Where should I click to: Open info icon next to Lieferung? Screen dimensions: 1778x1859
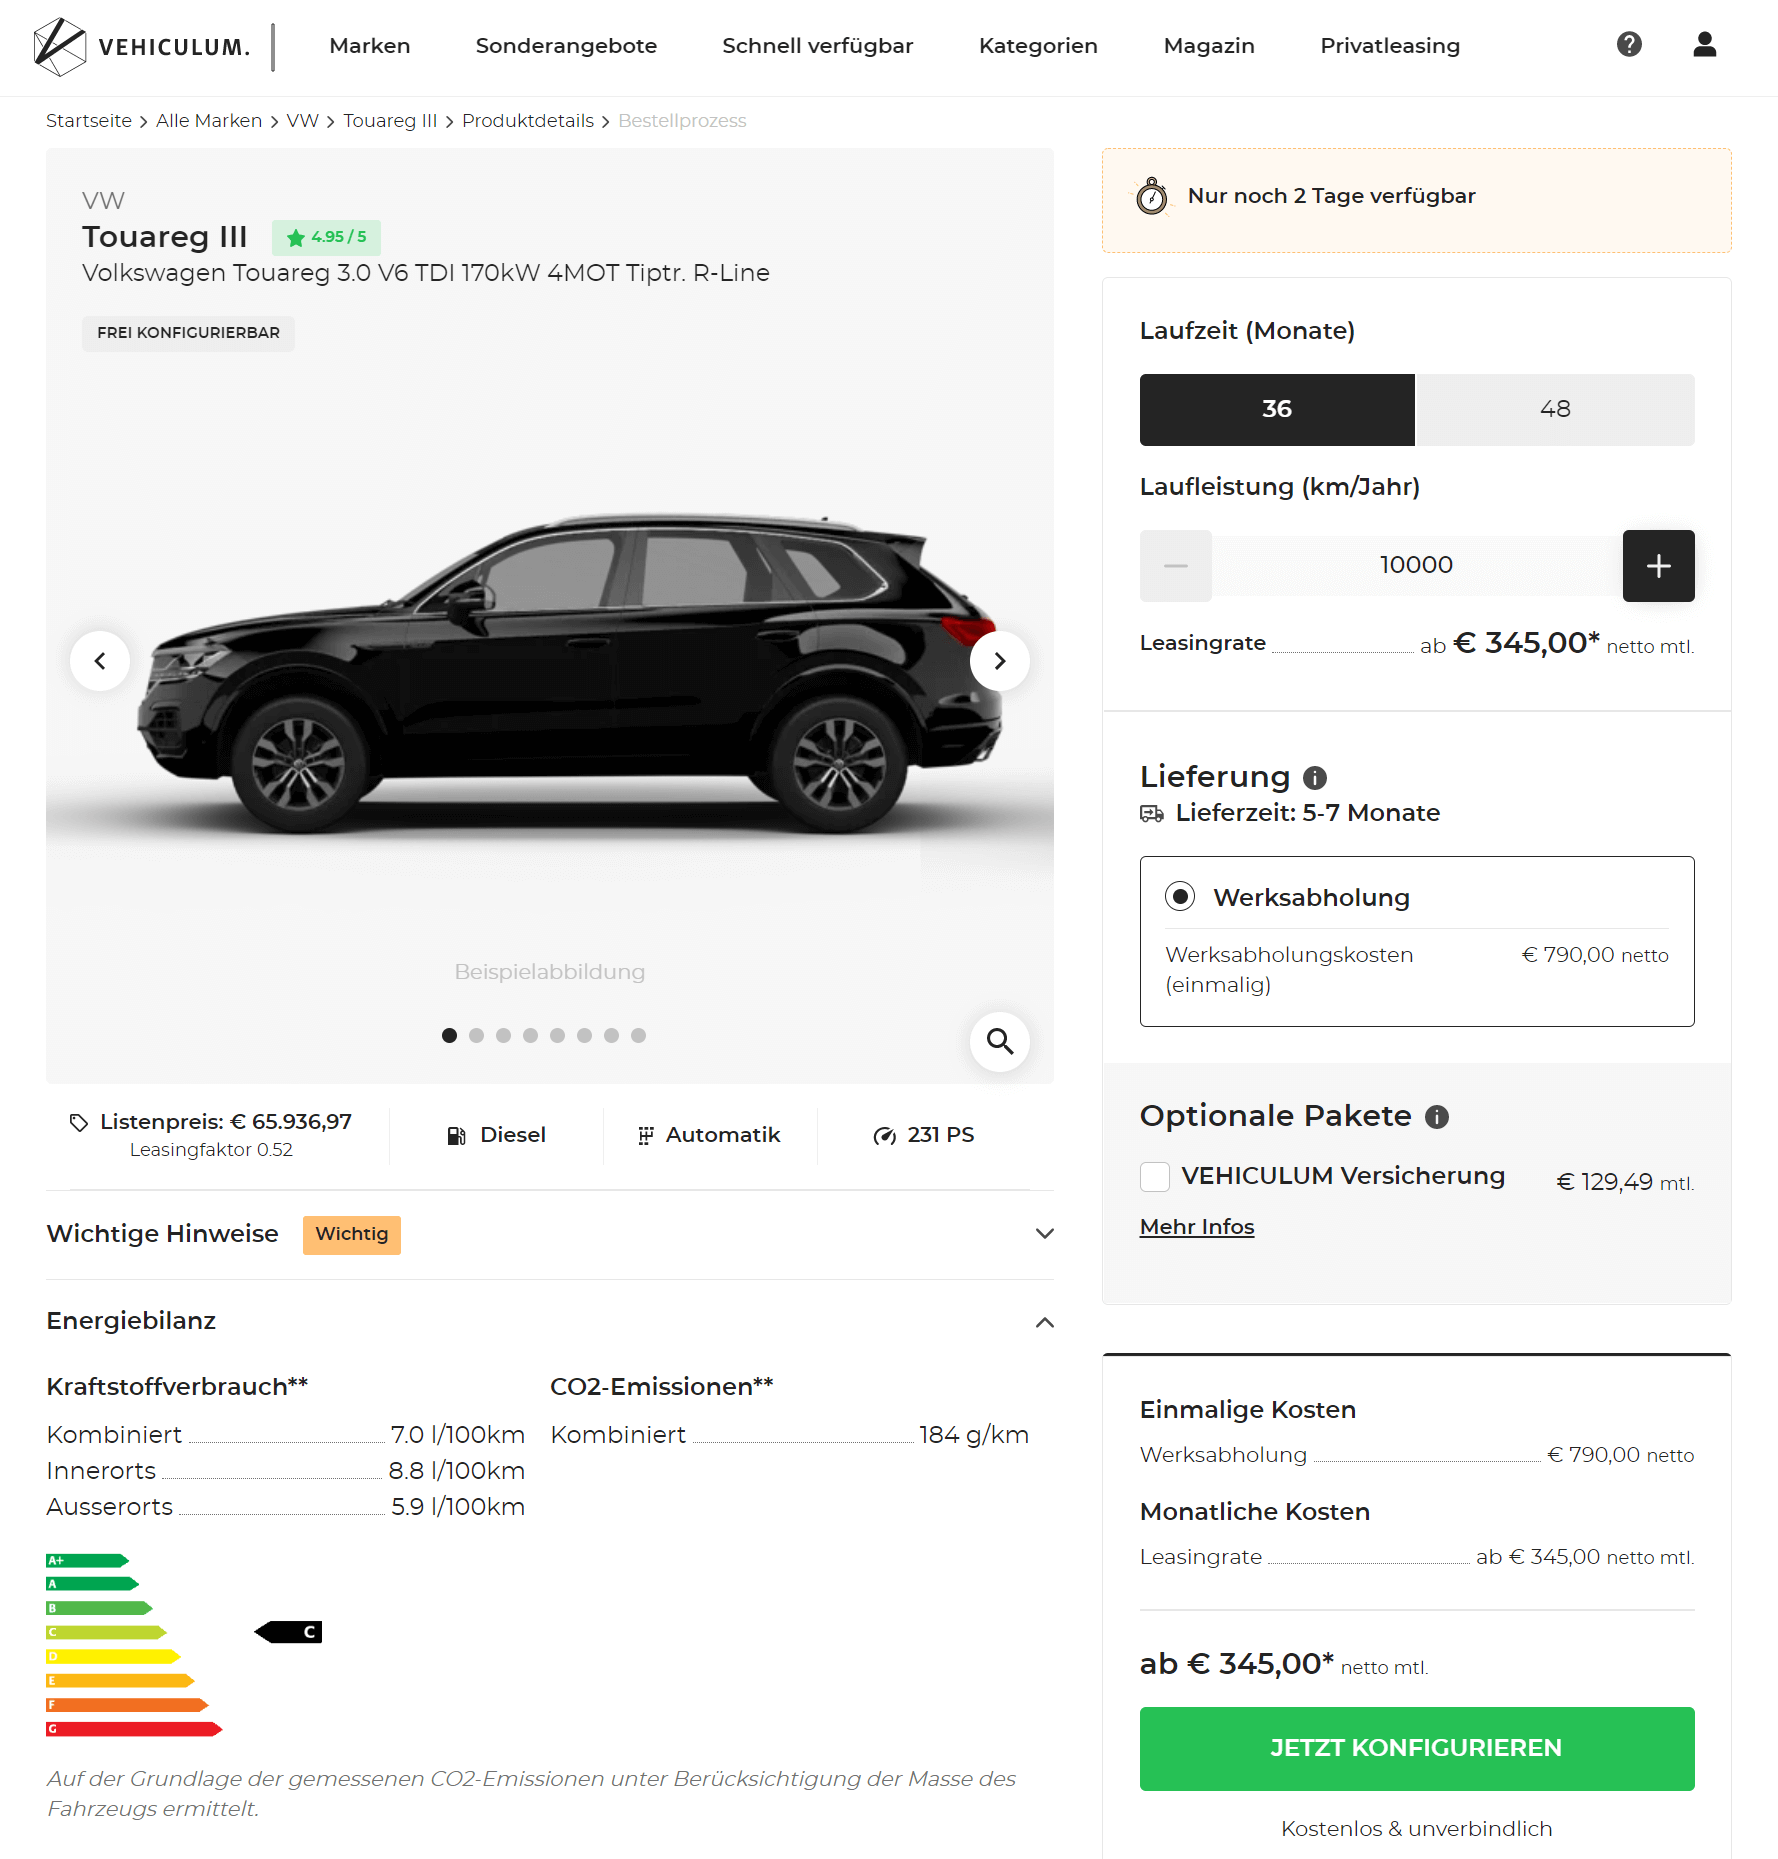[x=1315, y=777]
